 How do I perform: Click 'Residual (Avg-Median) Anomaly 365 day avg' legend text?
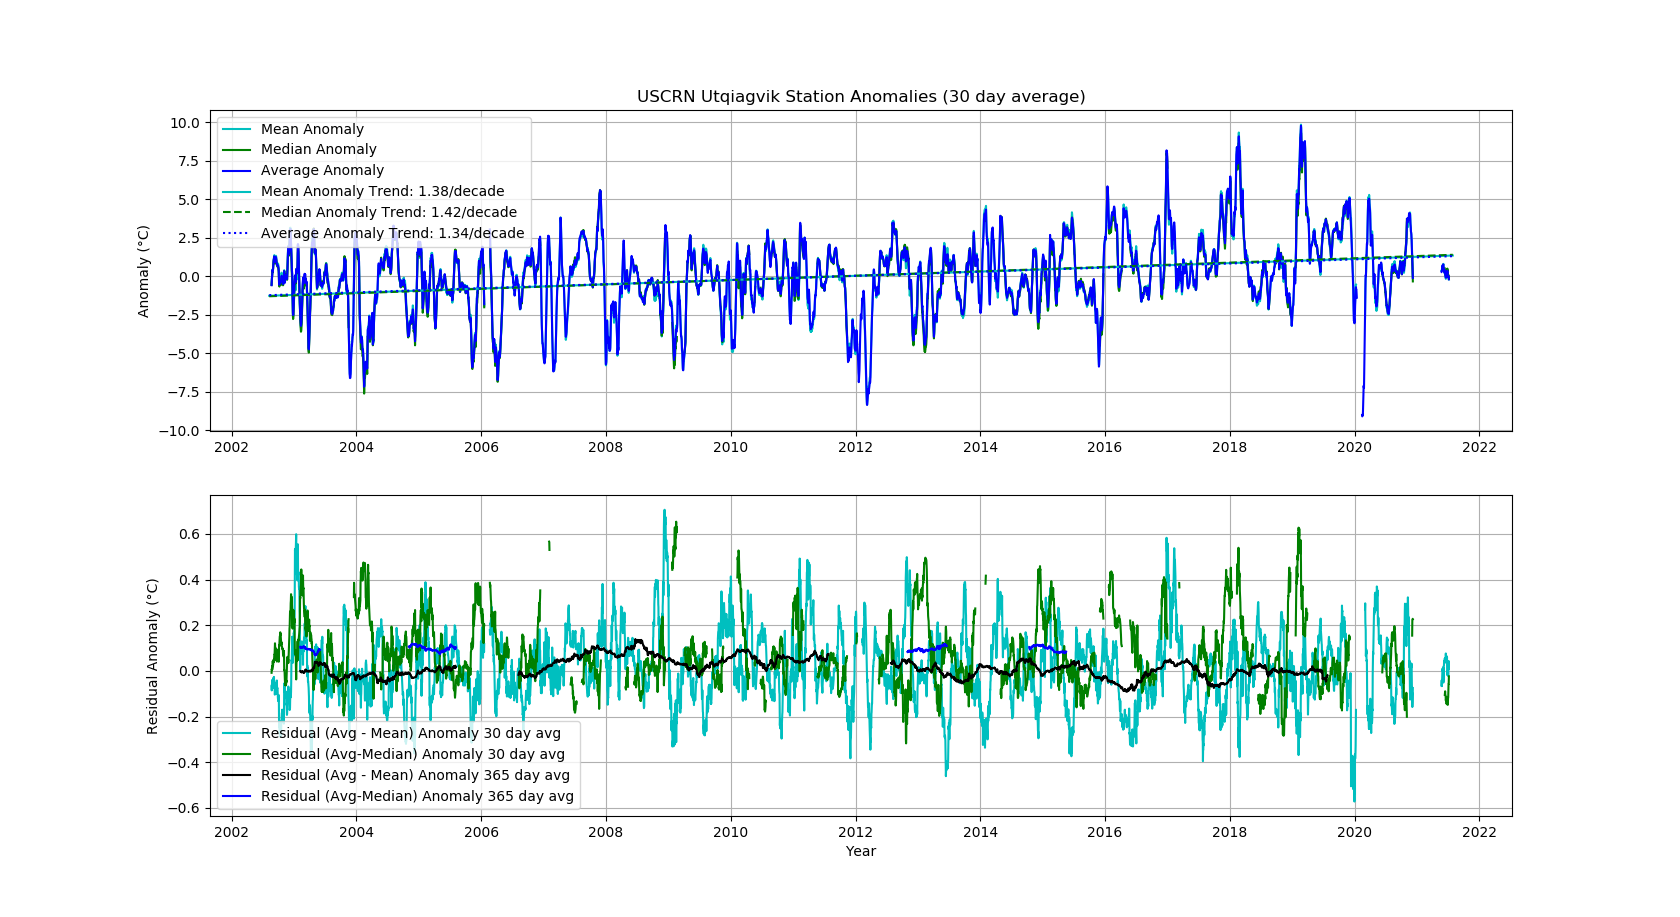pos(417,797)
